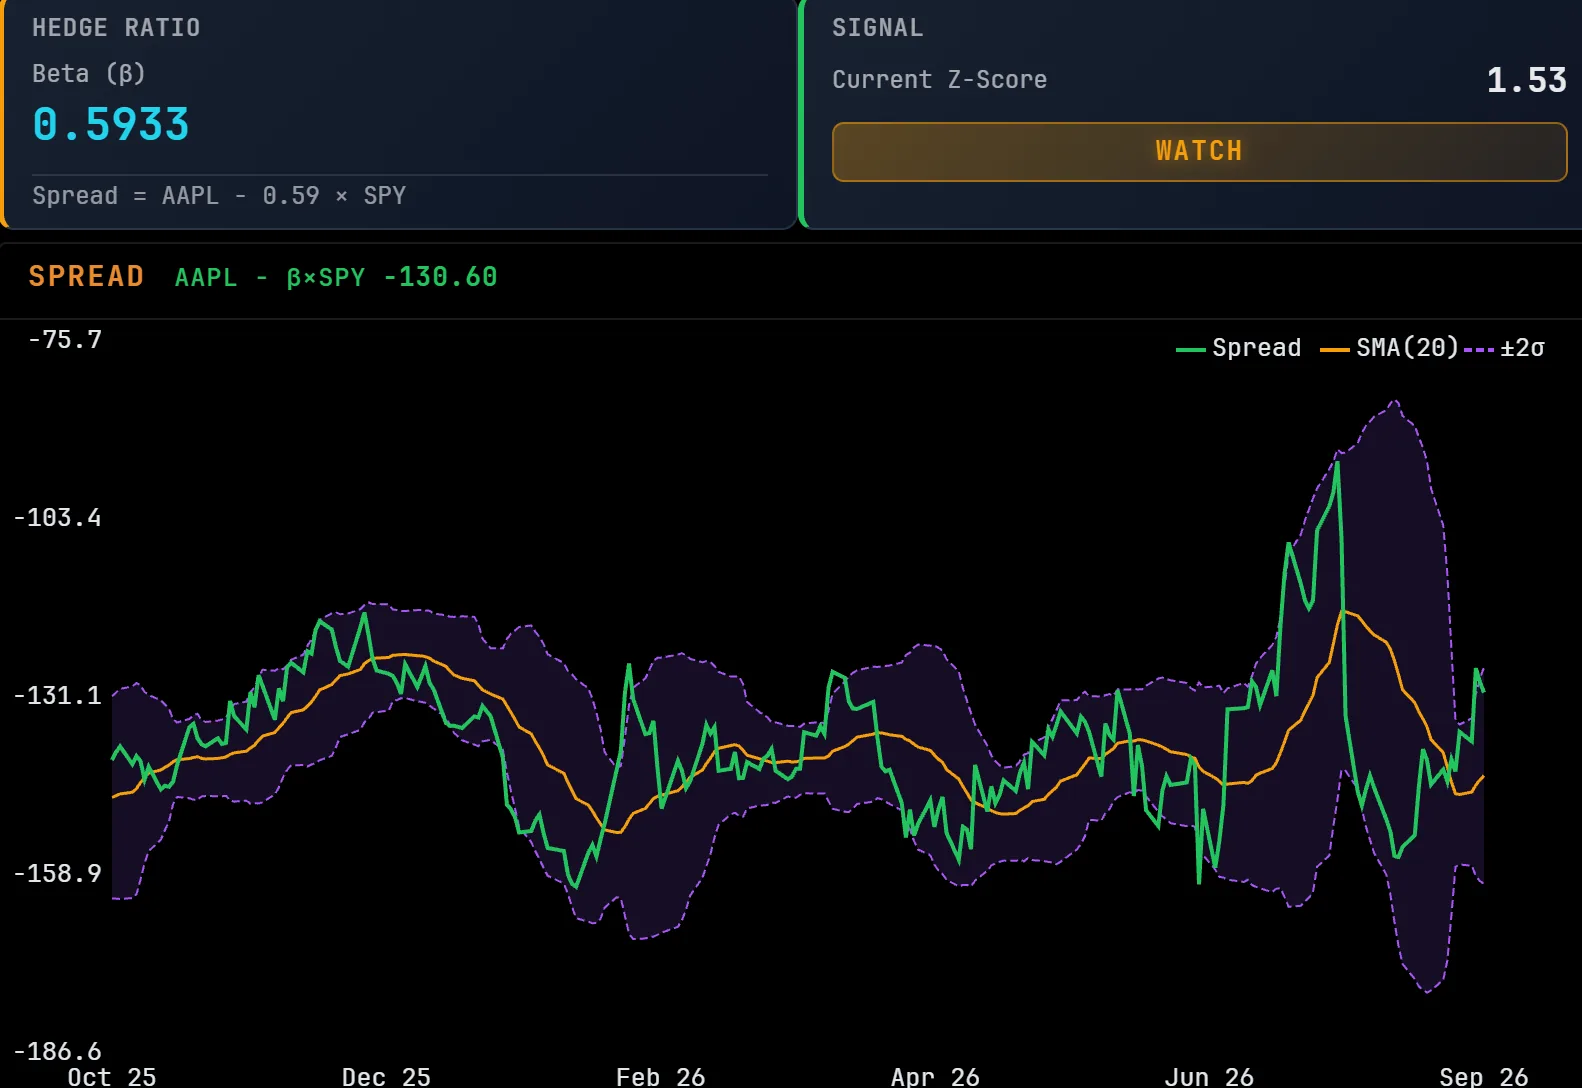
Task: Click the Jun 26 x-axis label
Action: [1209, 1077]
